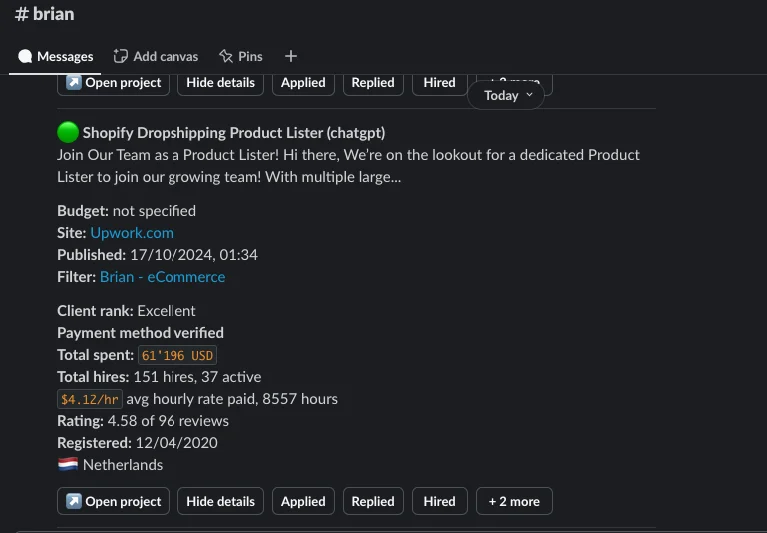Toggle Hide details below the Shopify job

220,501
